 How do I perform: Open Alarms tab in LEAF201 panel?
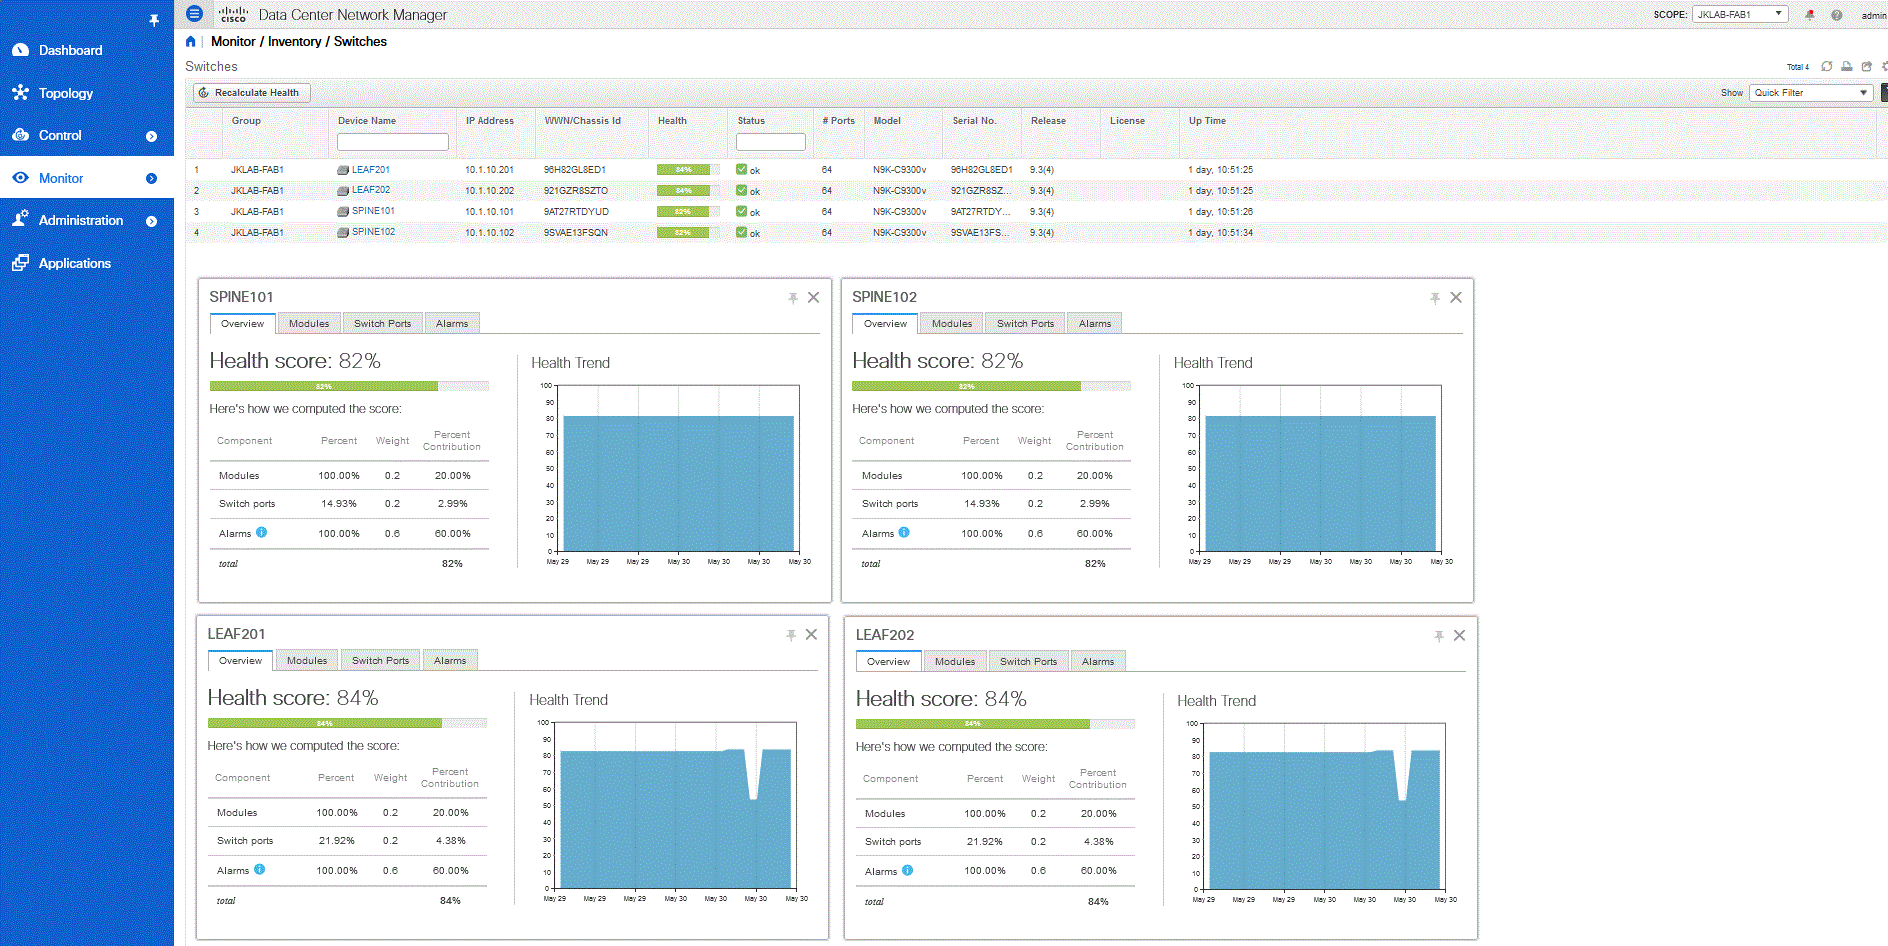click(450, 661)
